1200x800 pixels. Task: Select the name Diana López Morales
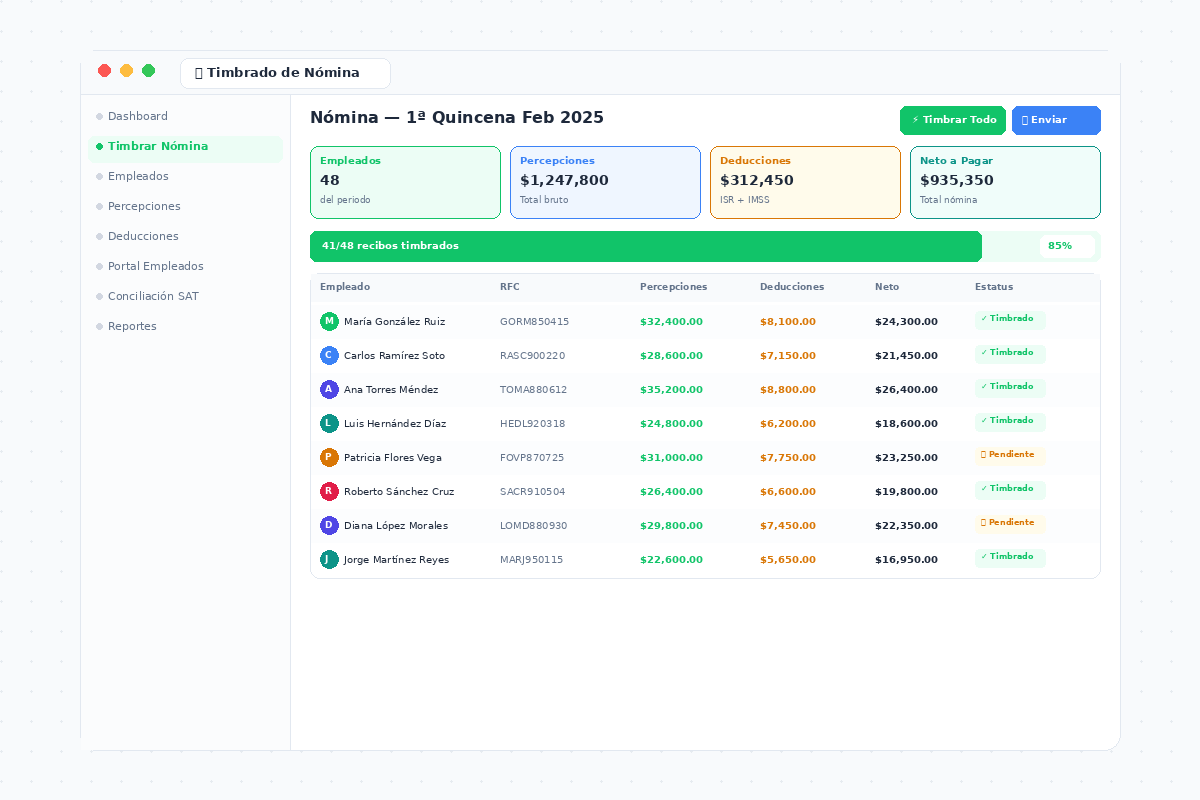pyautogui.click(x=396, y=526)
